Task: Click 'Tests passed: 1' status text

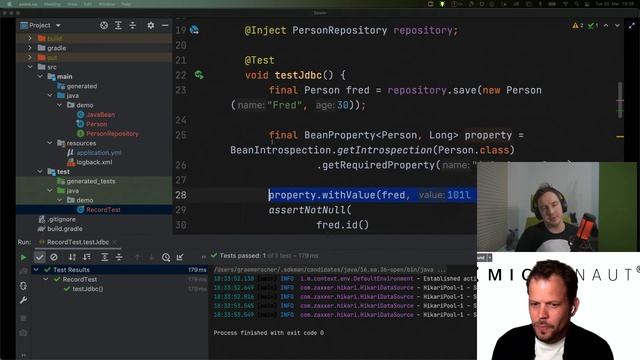Action: [242, 256]
